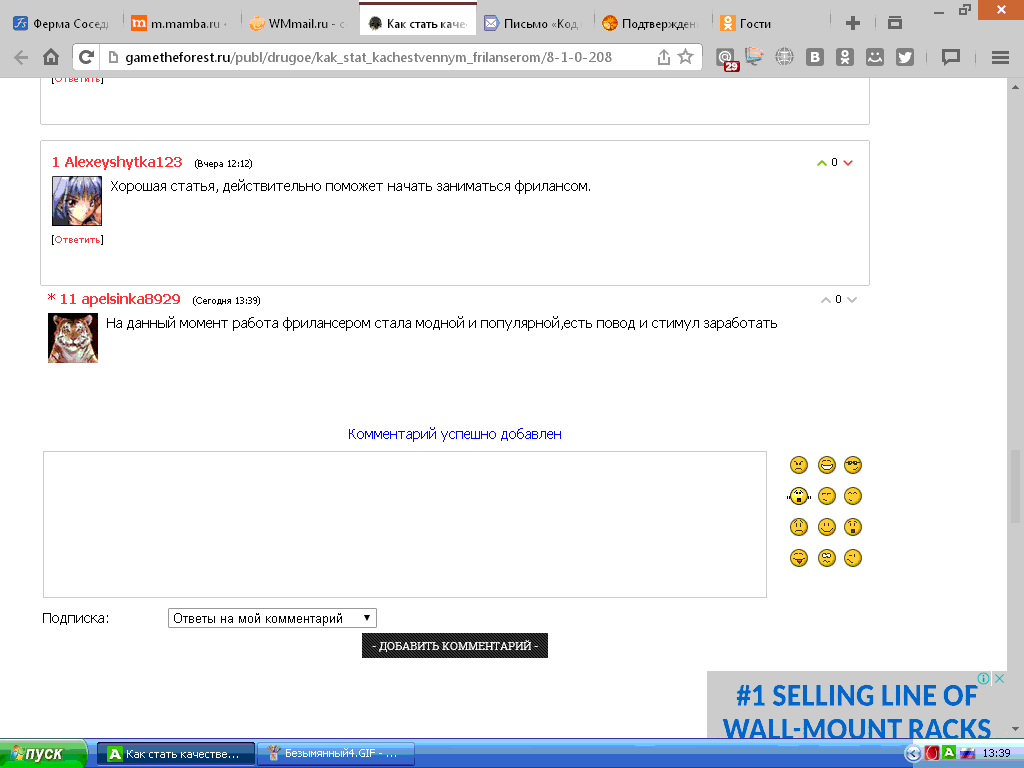Click inside the comment text area
Viewport: 1024px width, 768px height.
[x=405, y=524]
